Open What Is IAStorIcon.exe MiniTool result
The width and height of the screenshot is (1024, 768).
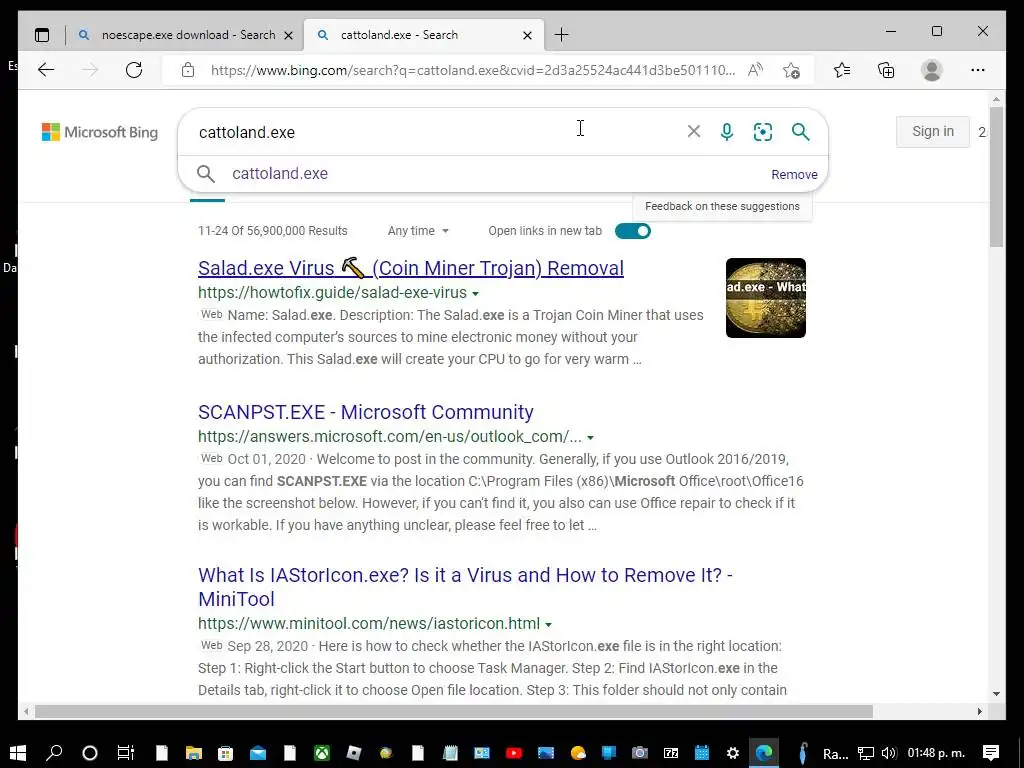pyautogui.click(x=465, y=587)
